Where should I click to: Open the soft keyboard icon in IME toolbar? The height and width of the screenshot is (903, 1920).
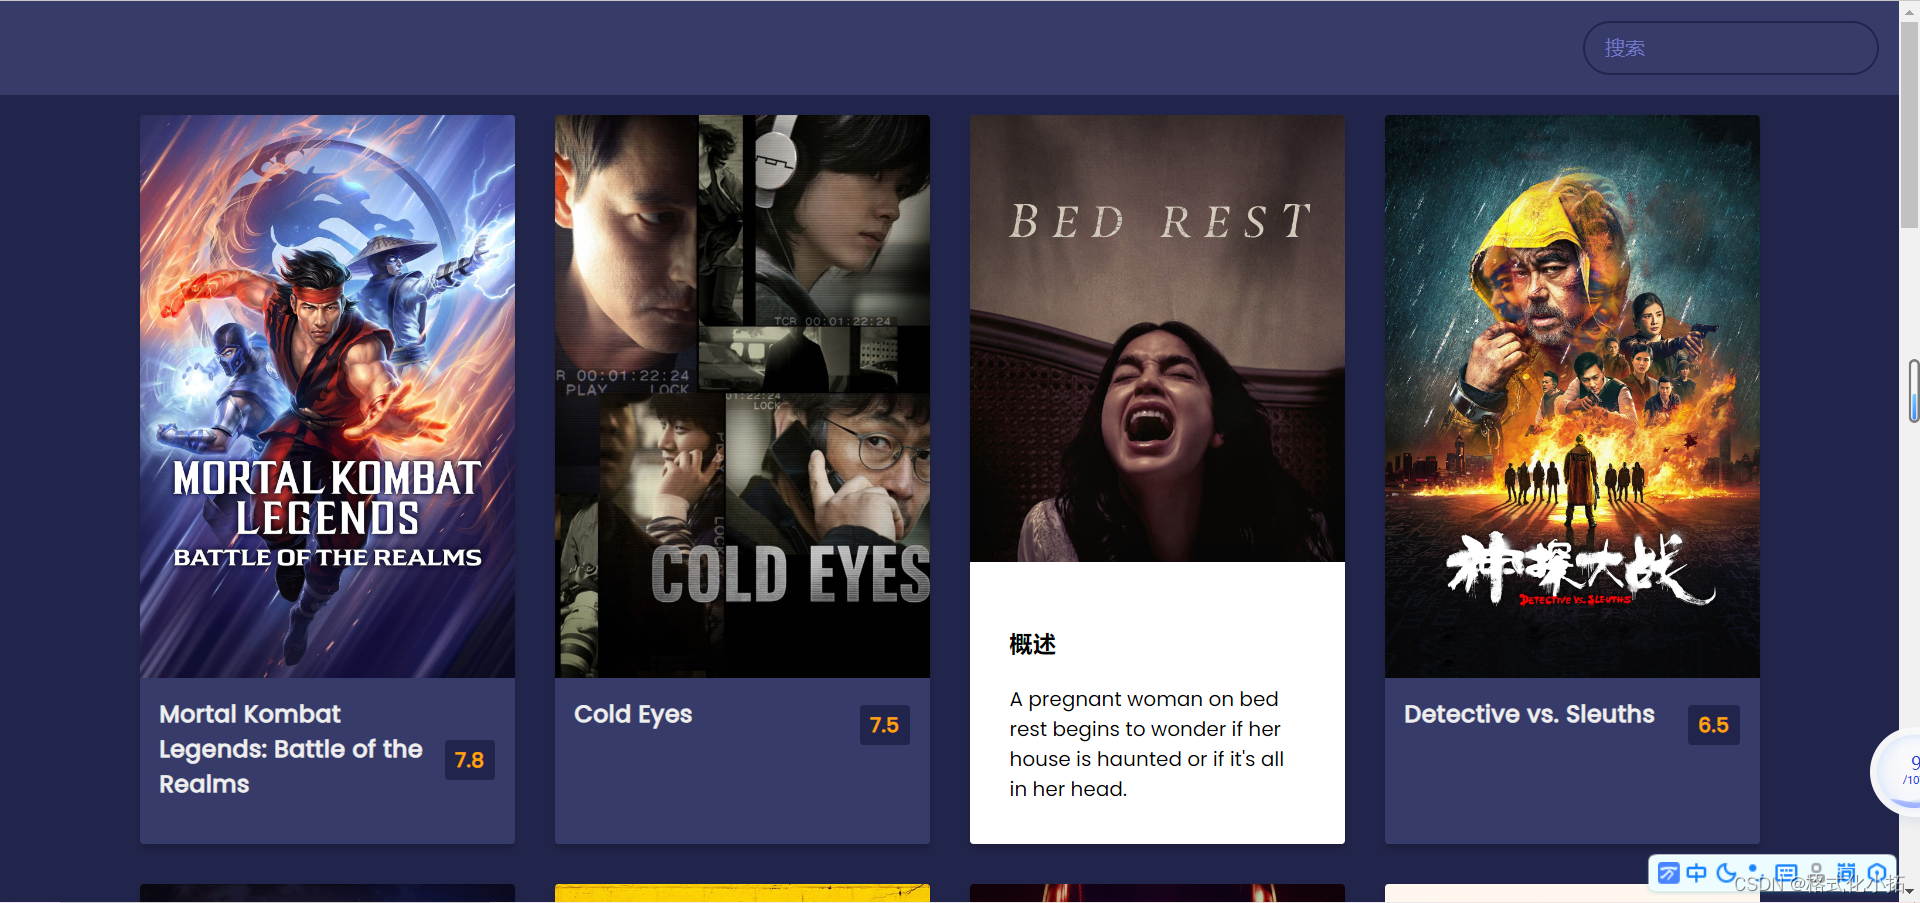click(1786, 874)
